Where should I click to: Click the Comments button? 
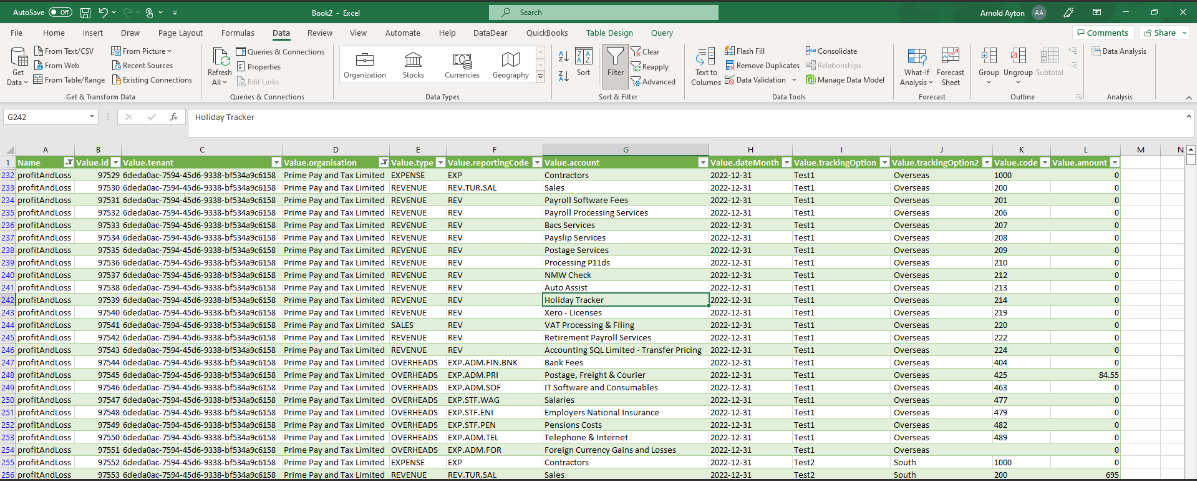point(1102,33)
